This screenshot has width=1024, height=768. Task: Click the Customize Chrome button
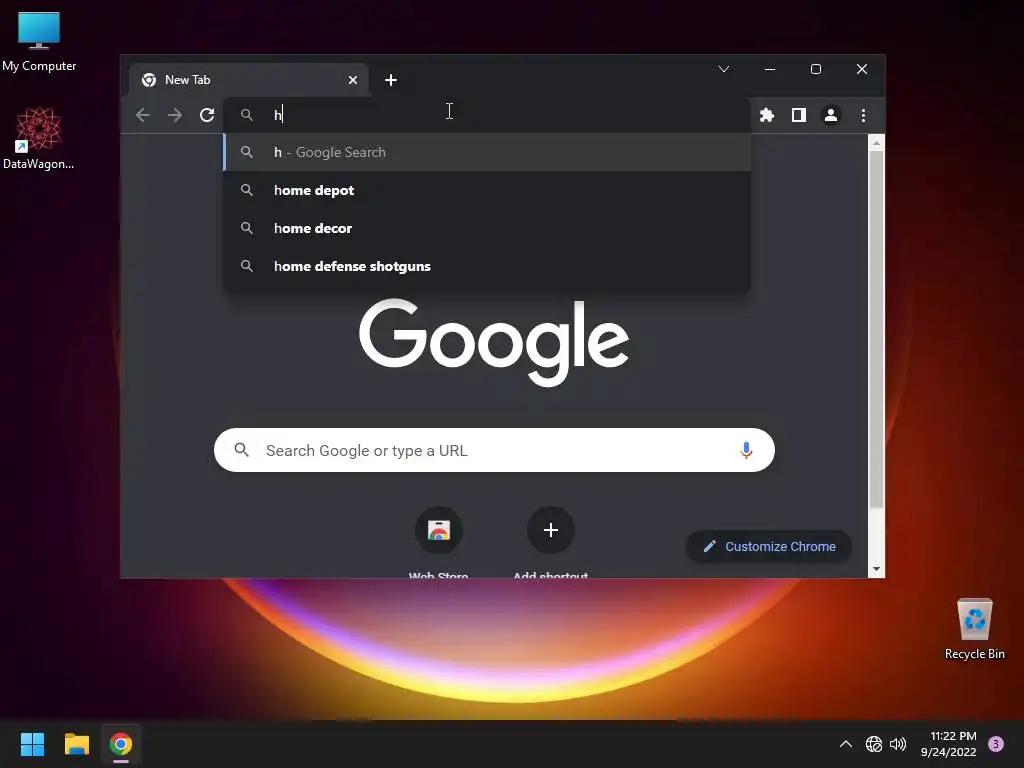(769, 547)
